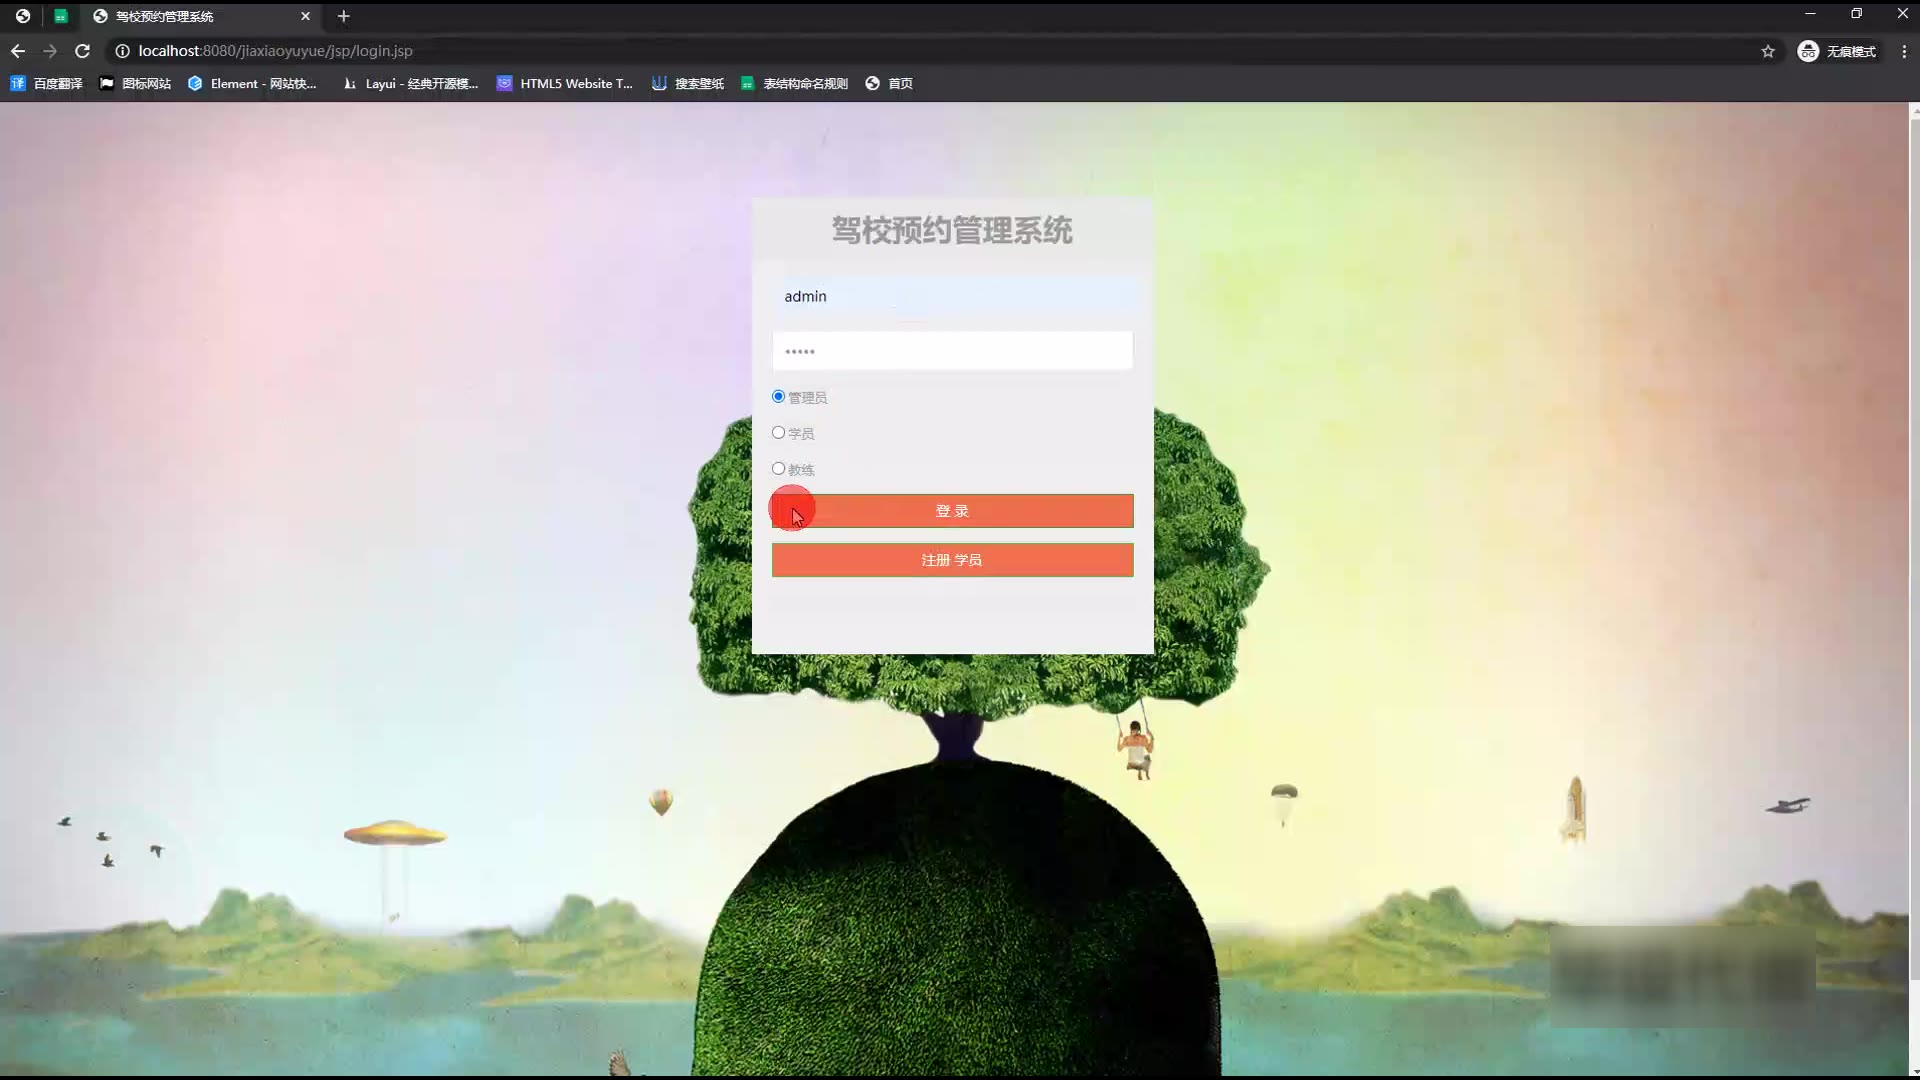
Task: Bookmark this page with the star icon
Action: point(1768,51)
